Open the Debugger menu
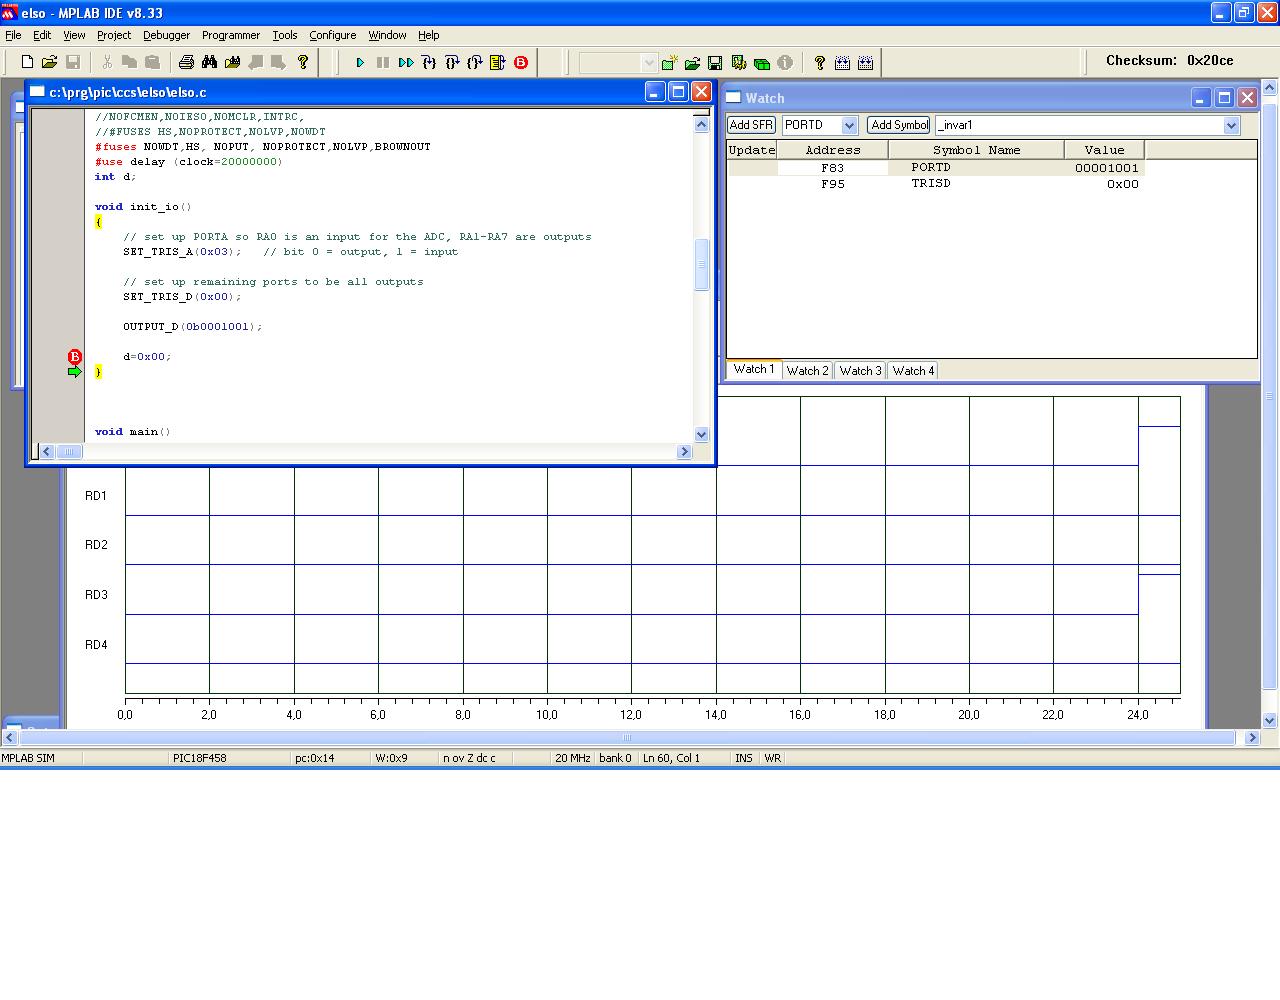Screen dimensions: 1280x1000 pyautogui.click(x=166, y=35)
